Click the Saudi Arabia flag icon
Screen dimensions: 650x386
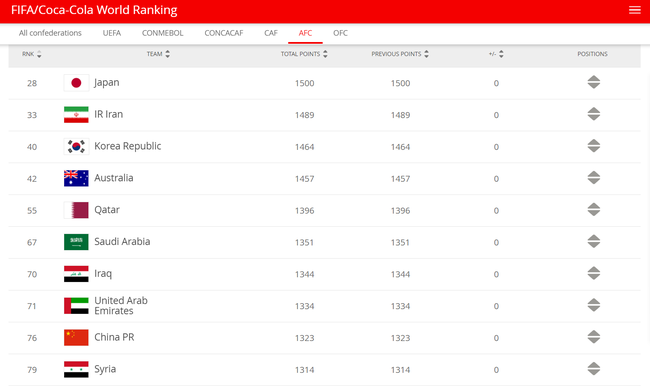(x=76, y=242)
